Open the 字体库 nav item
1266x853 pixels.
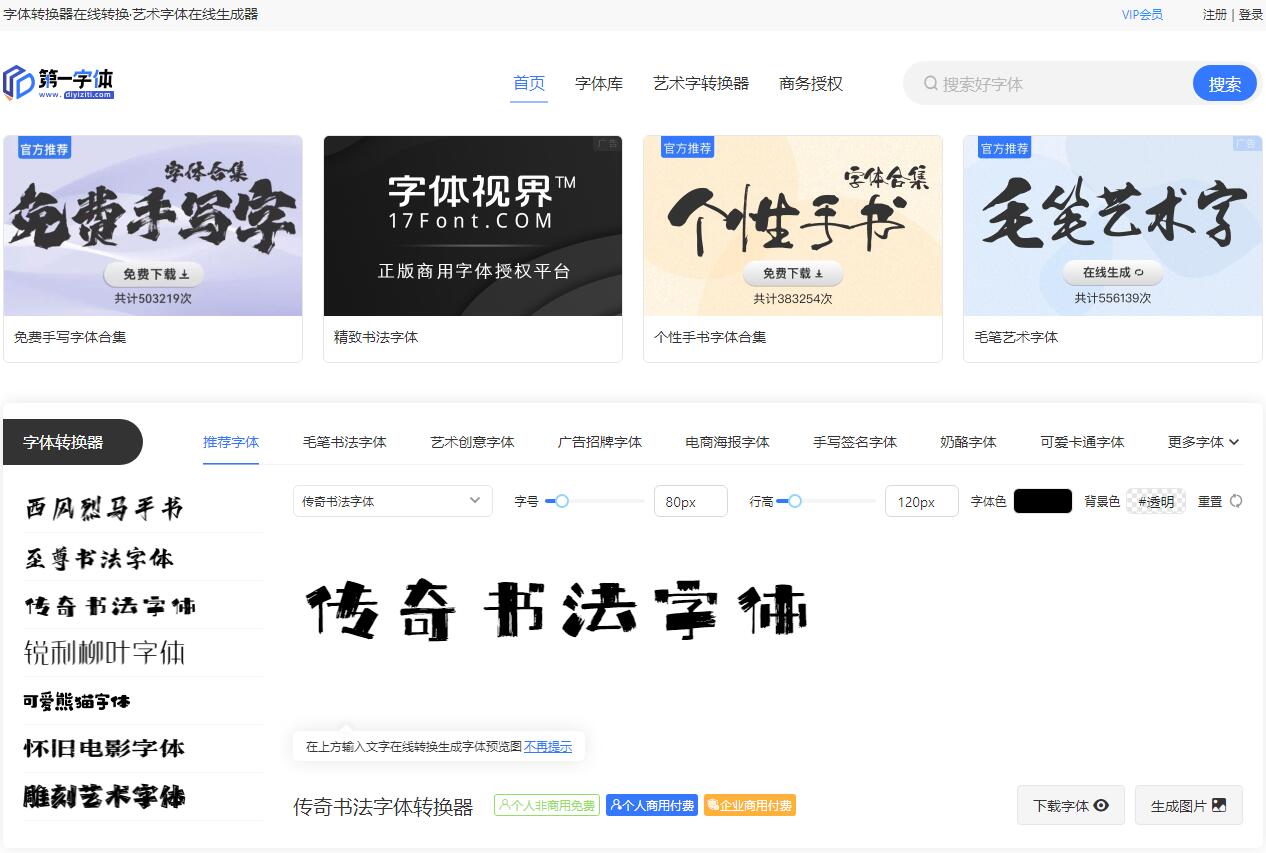599,84
